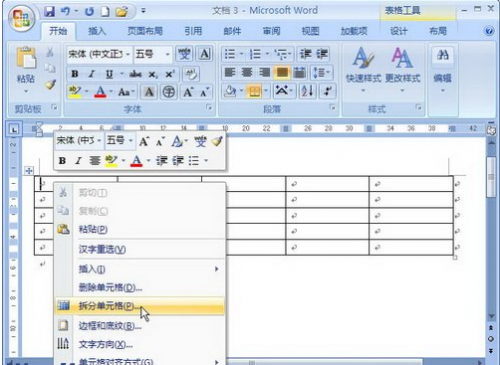This screenshot has width=500, height=365.
Task: Click Bold in the mini toolbar
Action: [x=62, y=161]
